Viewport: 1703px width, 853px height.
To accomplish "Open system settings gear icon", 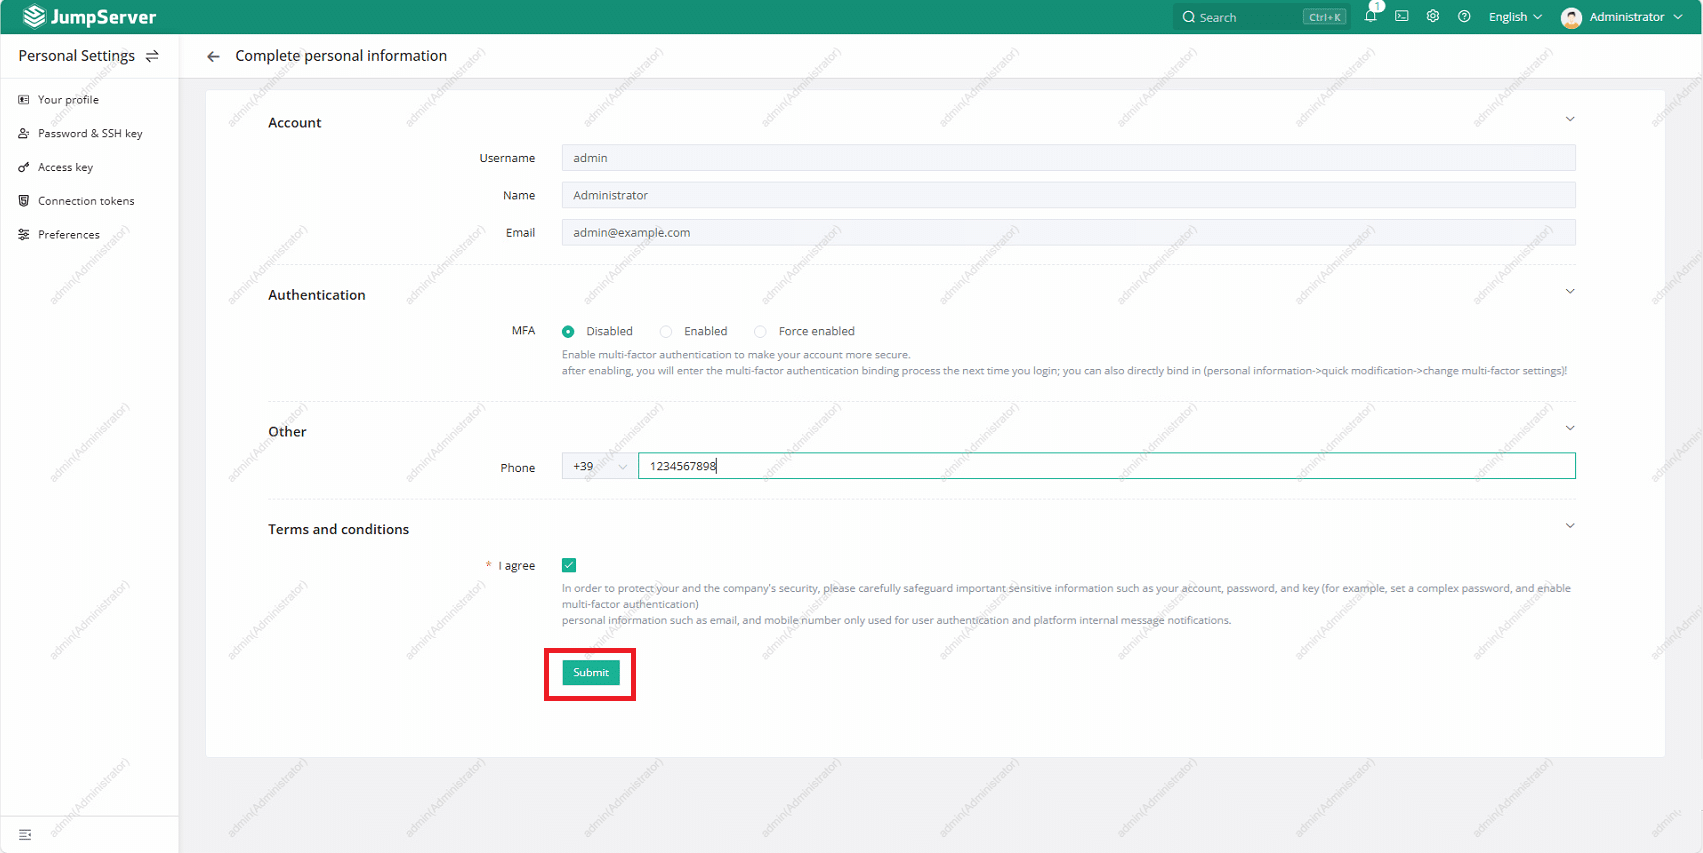I will coord(1433,16).
